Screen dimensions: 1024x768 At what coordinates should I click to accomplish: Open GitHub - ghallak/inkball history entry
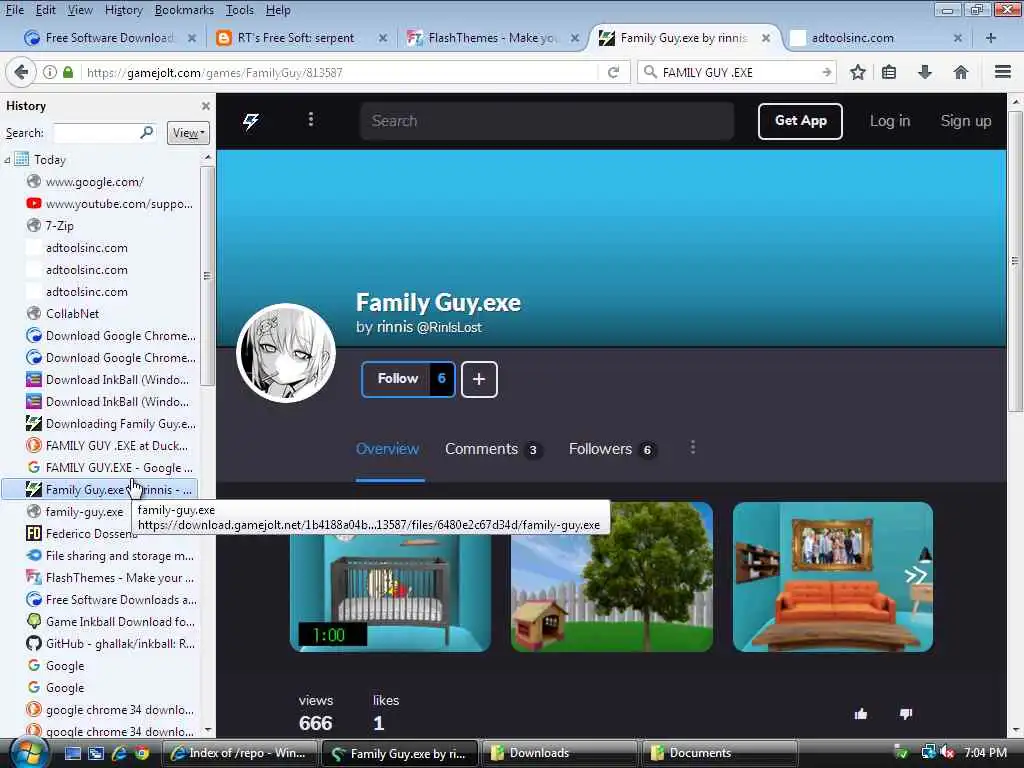point(120,644)
